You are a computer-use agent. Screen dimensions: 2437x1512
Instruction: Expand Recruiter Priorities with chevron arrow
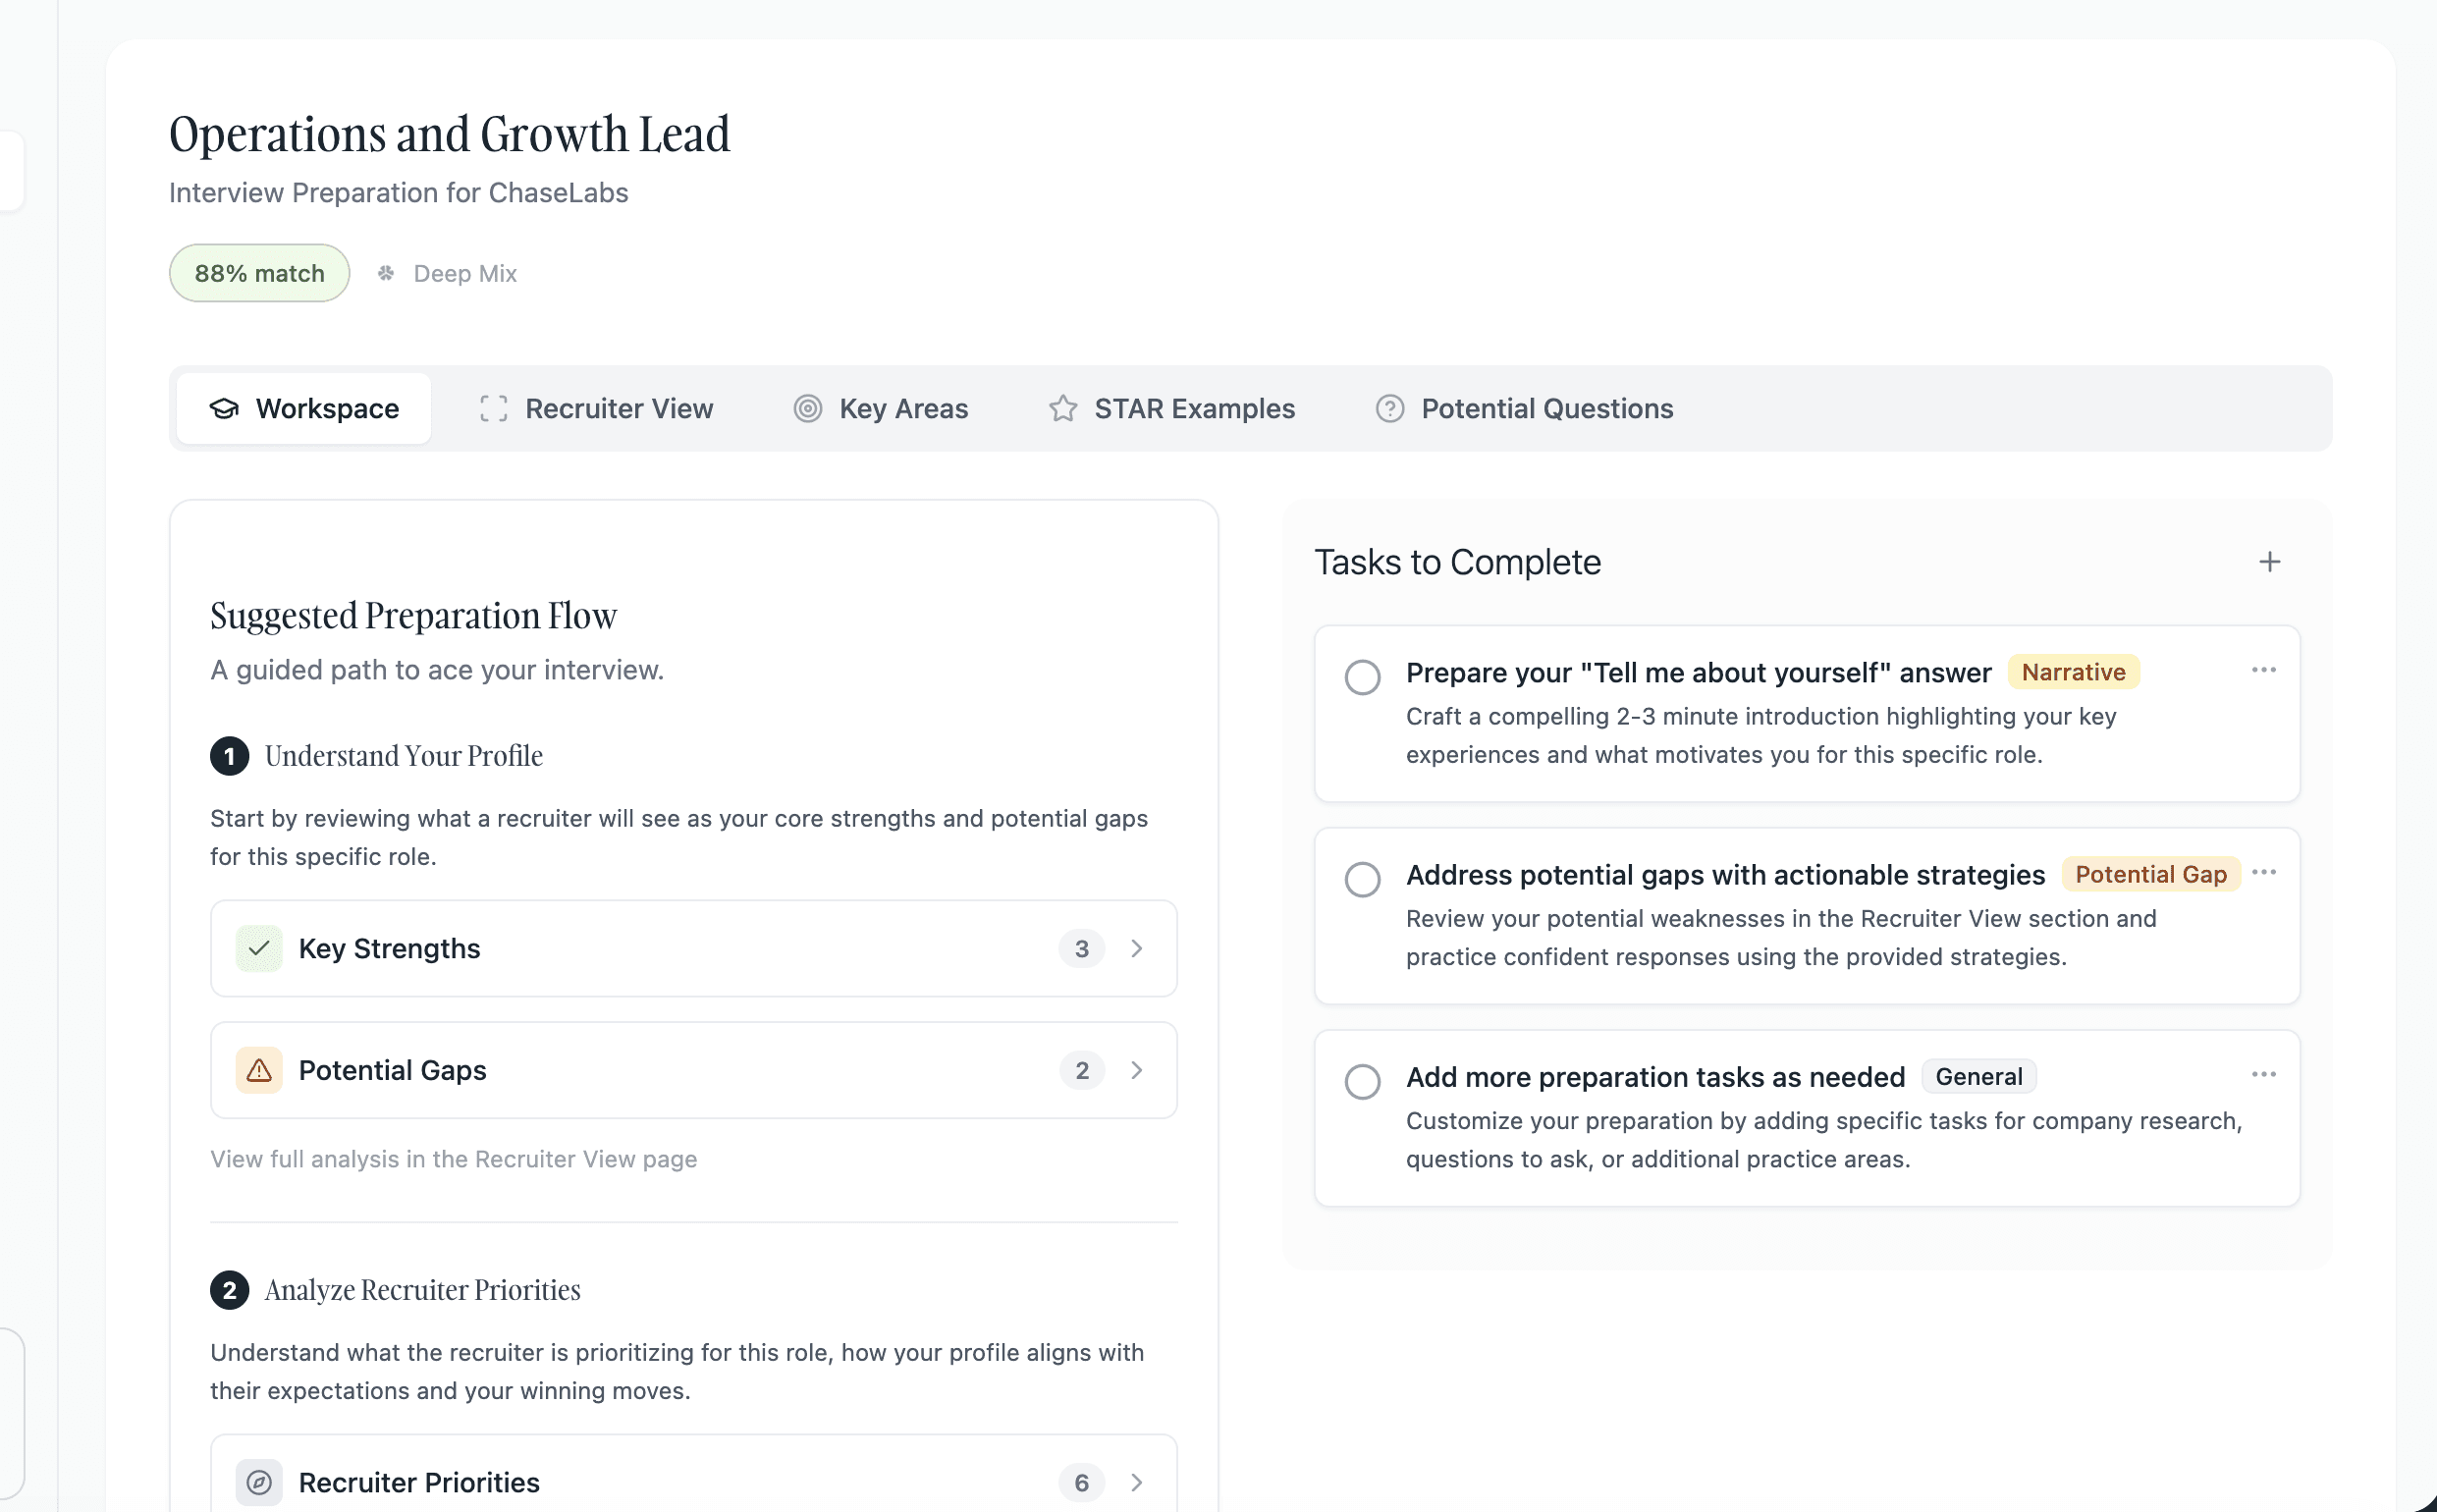(x=1136, y=1482)
